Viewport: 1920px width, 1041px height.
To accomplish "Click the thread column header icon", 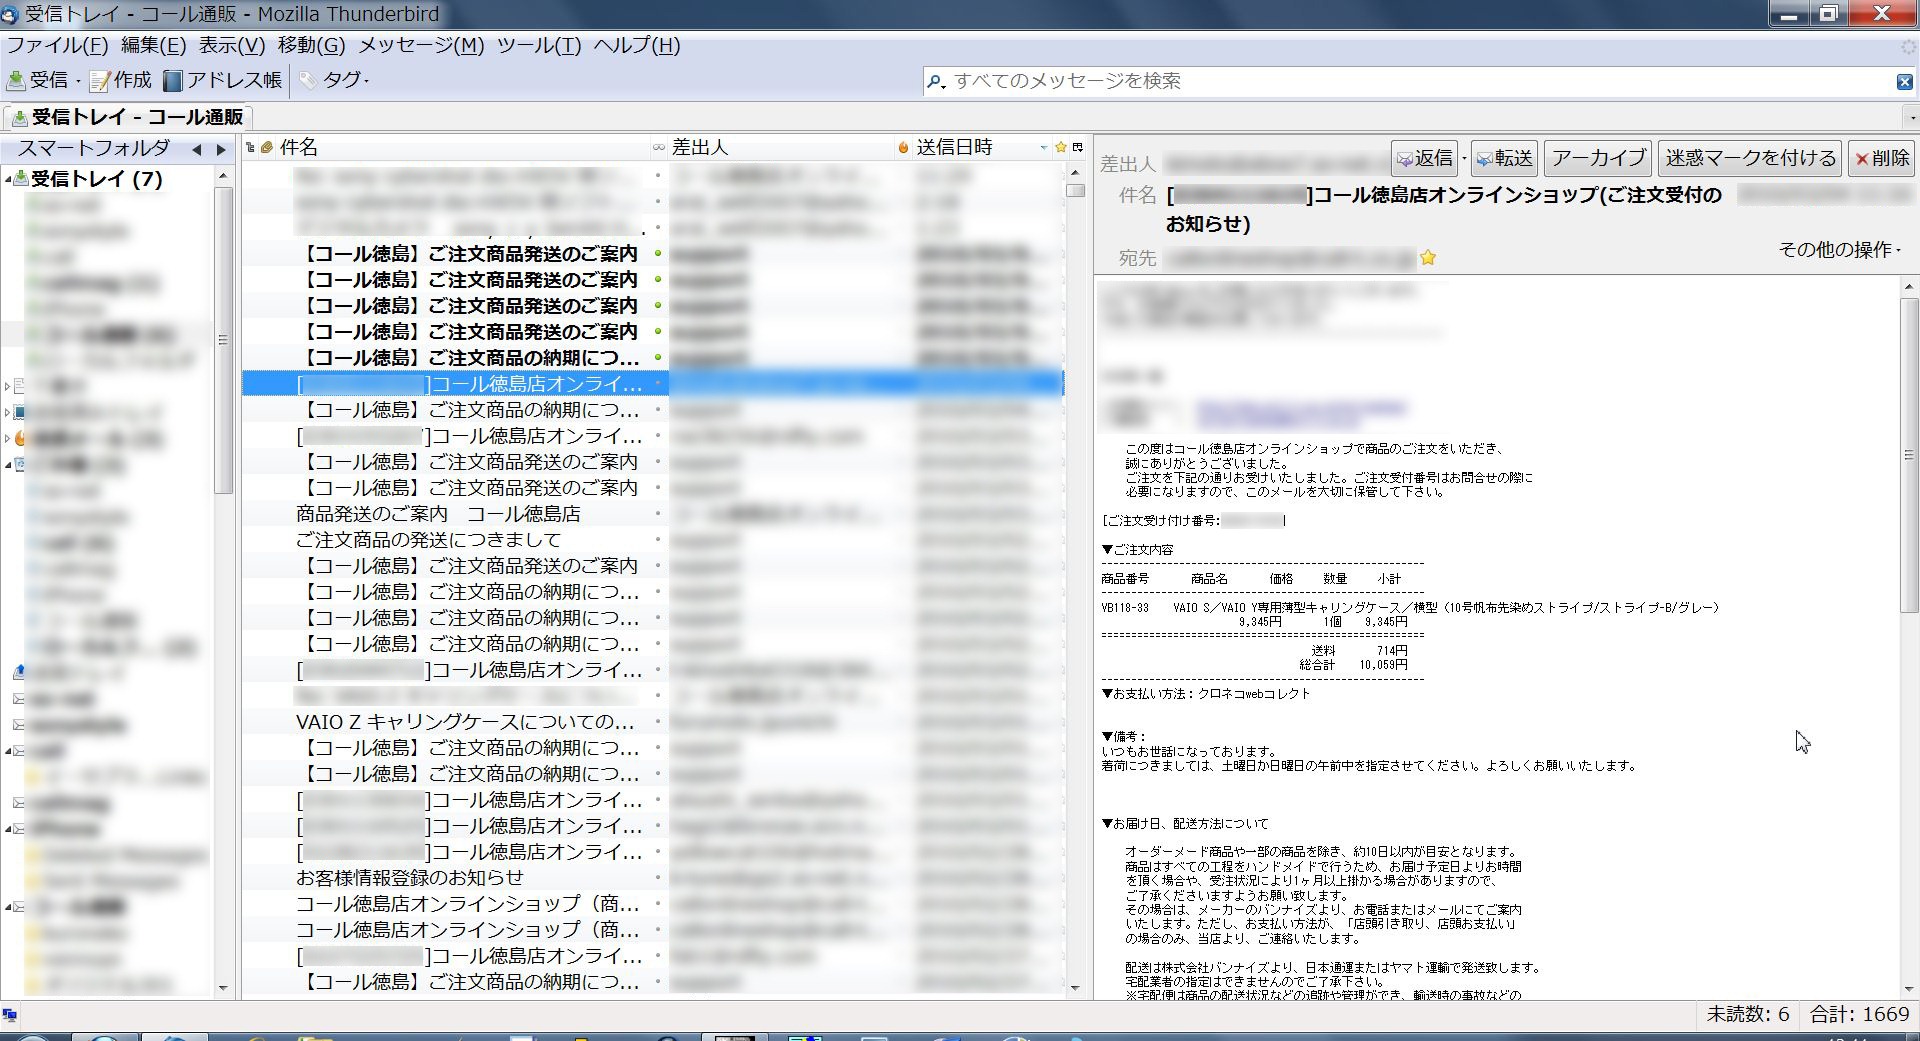I will coord(250,147).
